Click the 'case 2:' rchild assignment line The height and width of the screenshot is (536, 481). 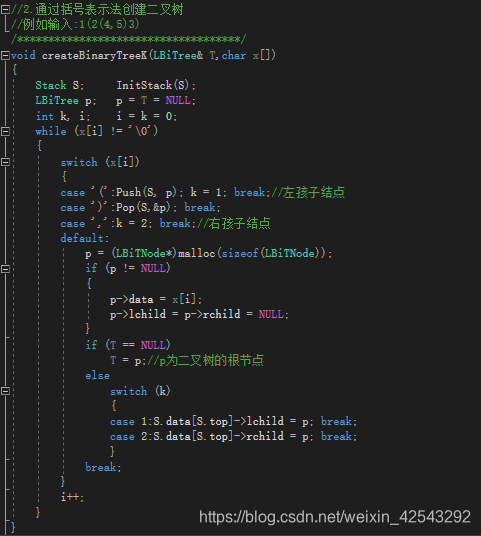point(233,437)
